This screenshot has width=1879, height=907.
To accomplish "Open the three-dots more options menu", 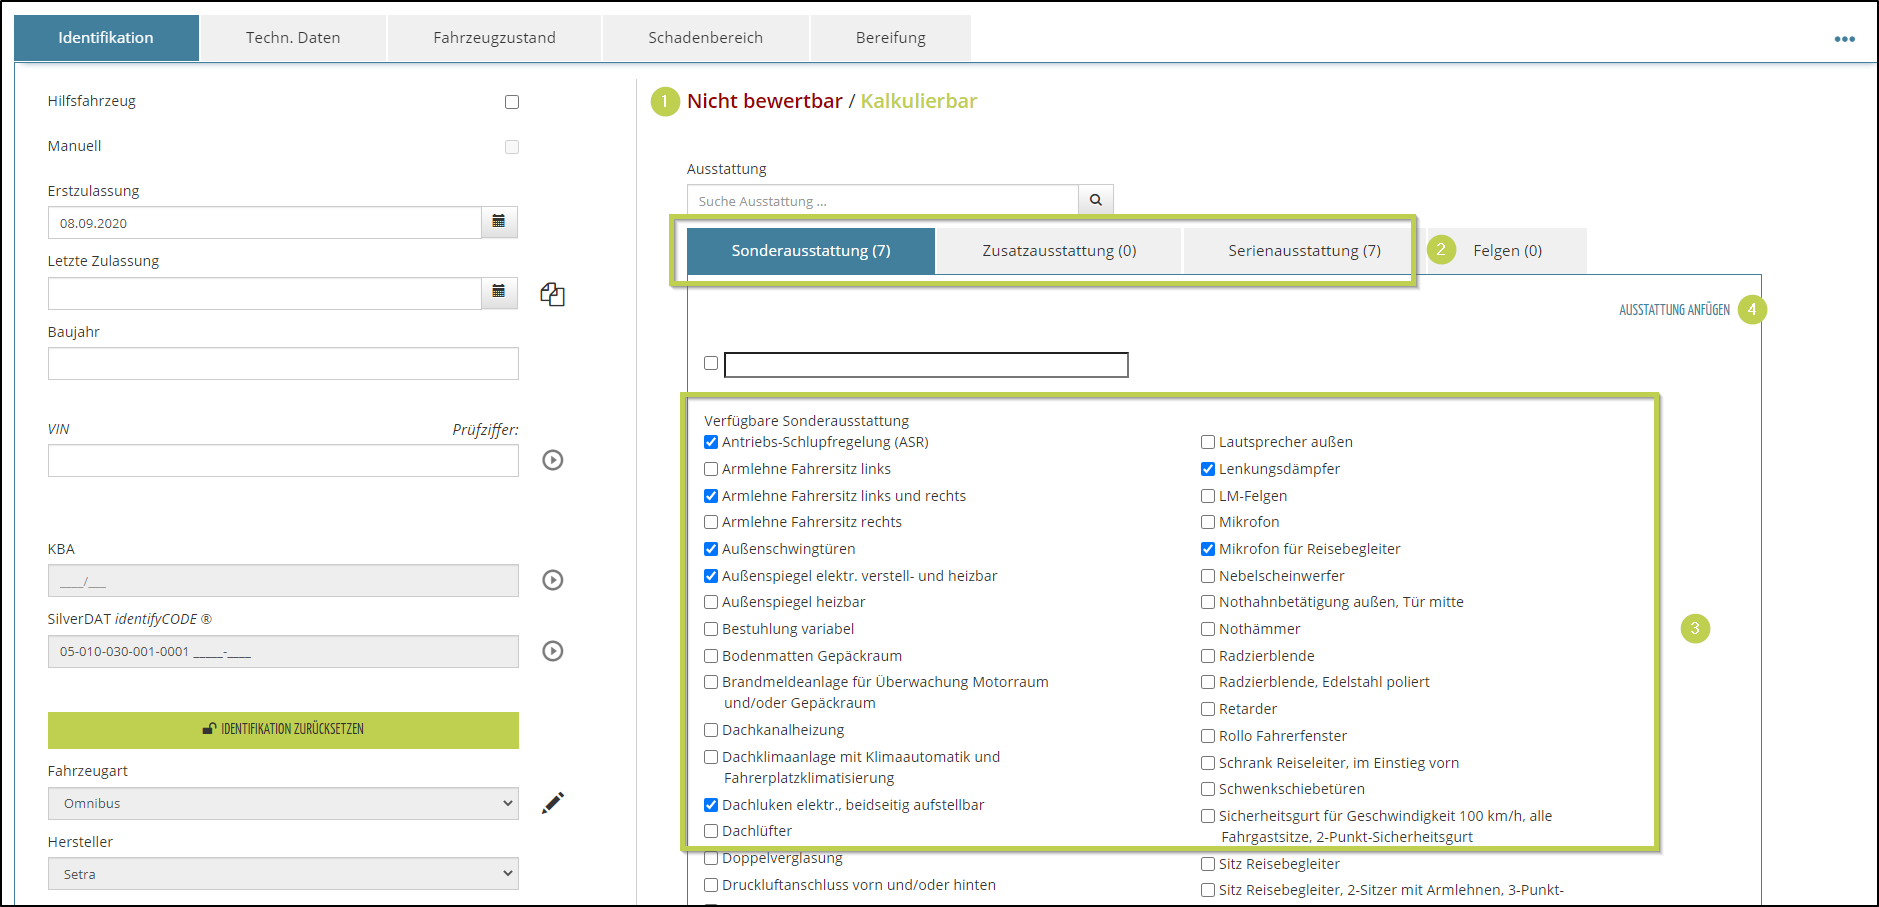I will pyautogui.click(x=1844, y=39).
